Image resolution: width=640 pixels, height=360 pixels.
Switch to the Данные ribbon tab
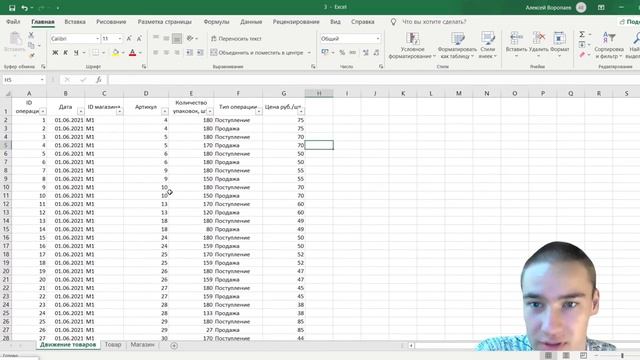pyautogui.click(x=251, y=22)
